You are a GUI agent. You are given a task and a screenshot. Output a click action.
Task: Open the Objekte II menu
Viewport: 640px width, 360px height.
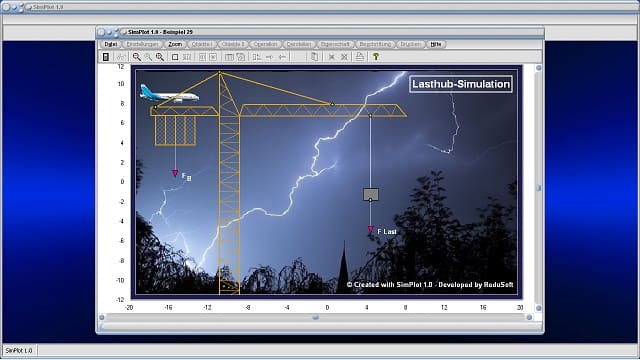click(233, 44)
